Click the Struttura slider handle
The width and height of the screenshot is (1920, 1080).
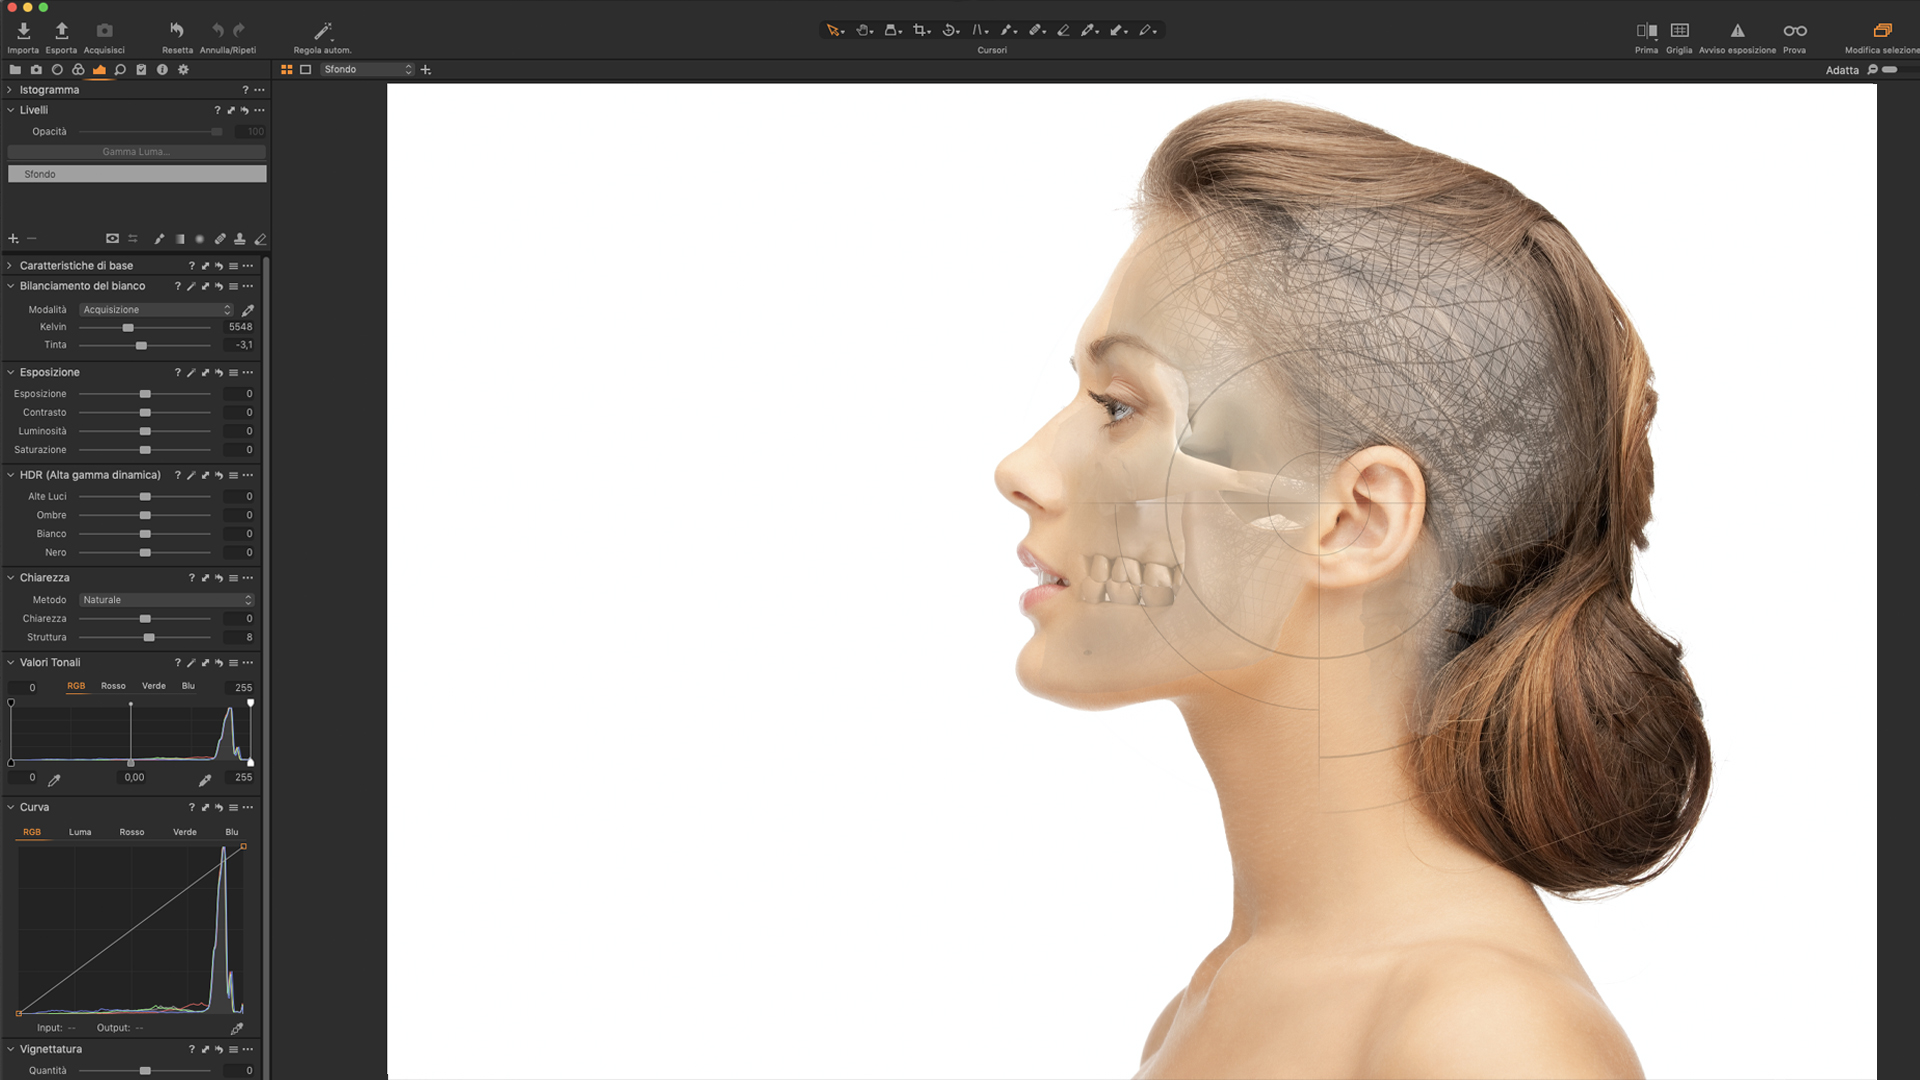(149, 638)
